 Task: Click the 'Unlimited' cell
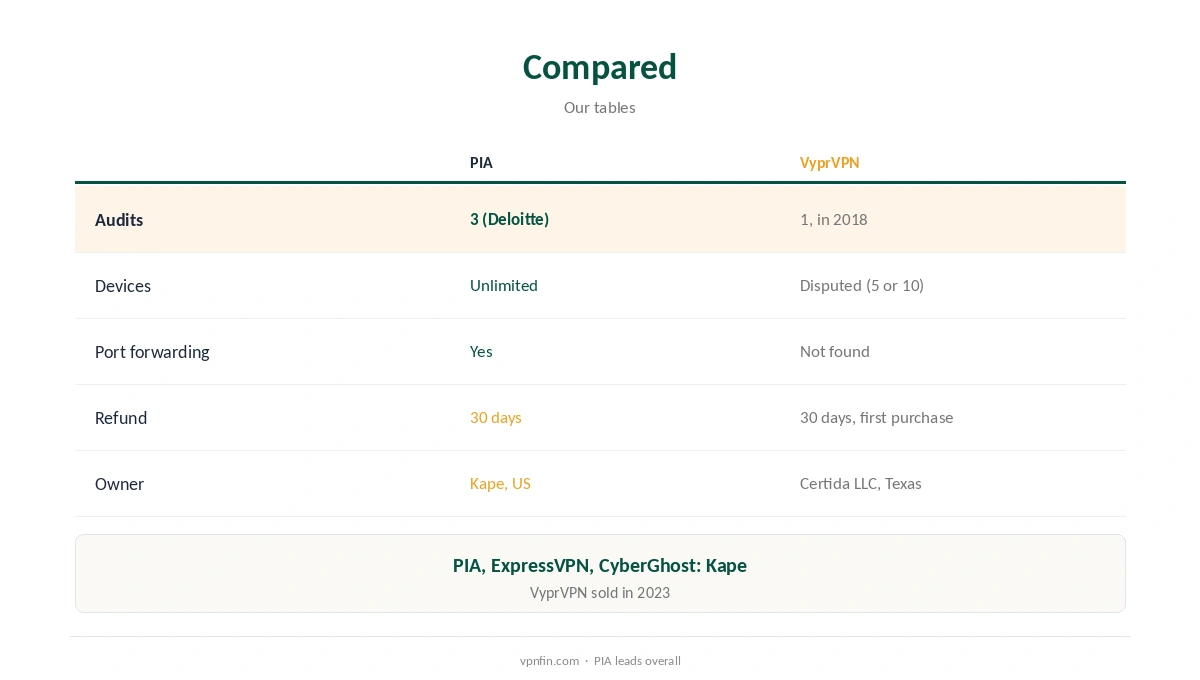(x=504, y=285)
